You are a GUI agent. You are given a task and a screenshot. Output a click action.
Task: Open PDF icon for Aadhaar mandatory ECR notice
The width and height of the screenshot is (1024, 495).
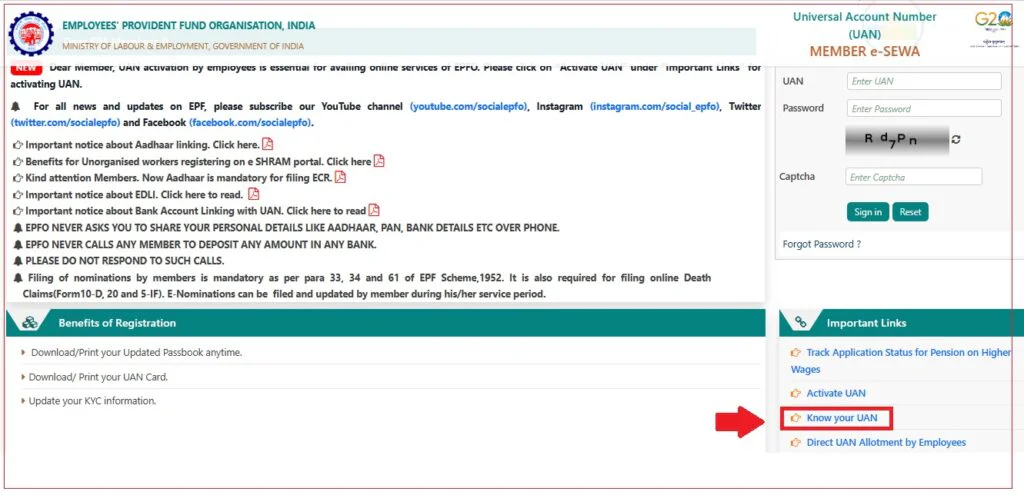[340, 177]
